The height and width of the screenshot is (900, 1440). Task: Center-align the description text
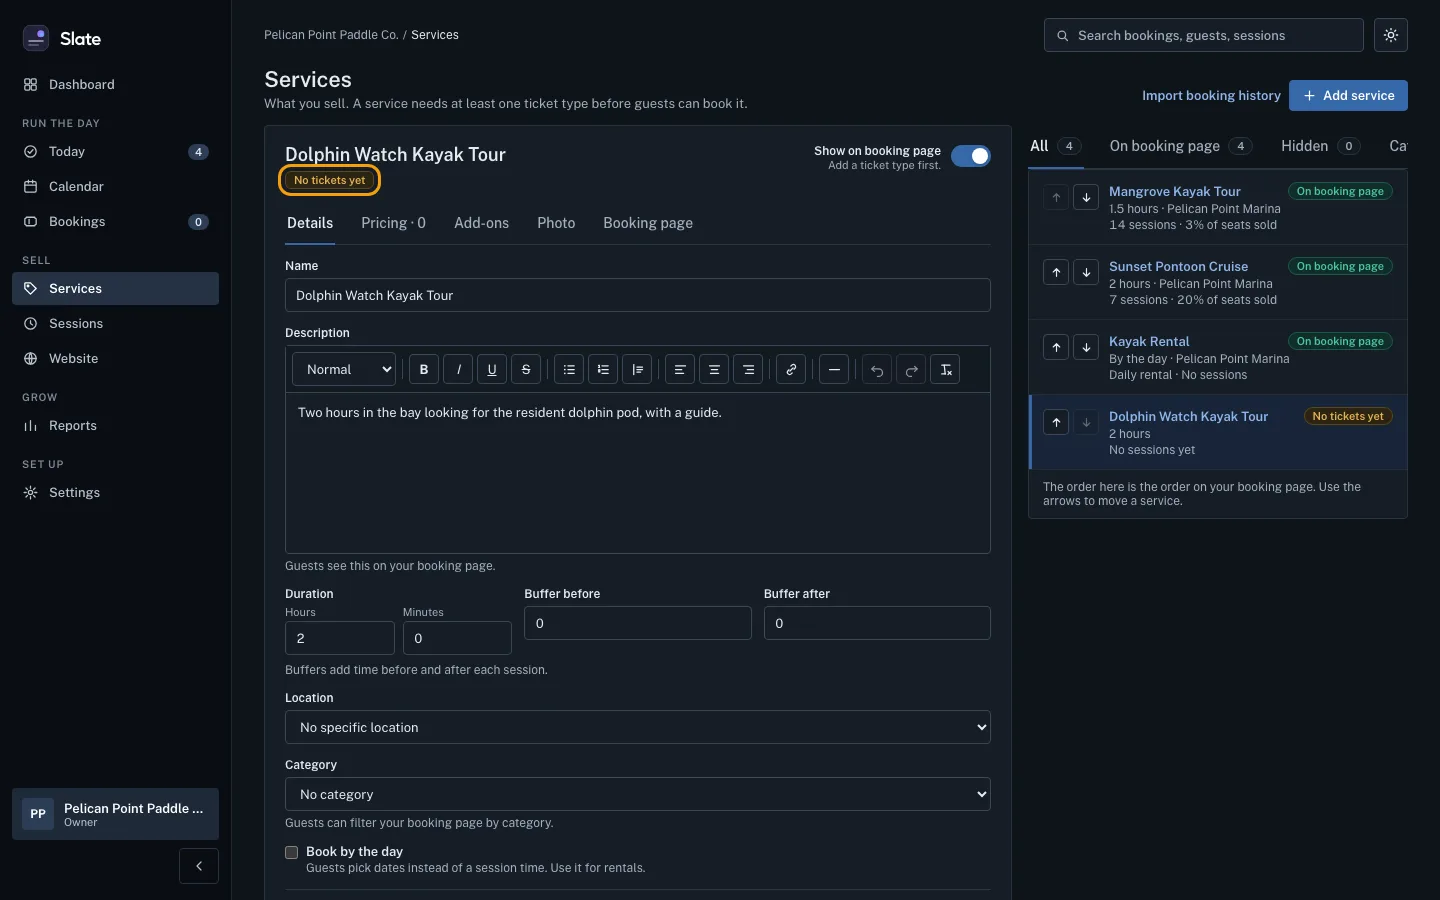pos(714,370)
